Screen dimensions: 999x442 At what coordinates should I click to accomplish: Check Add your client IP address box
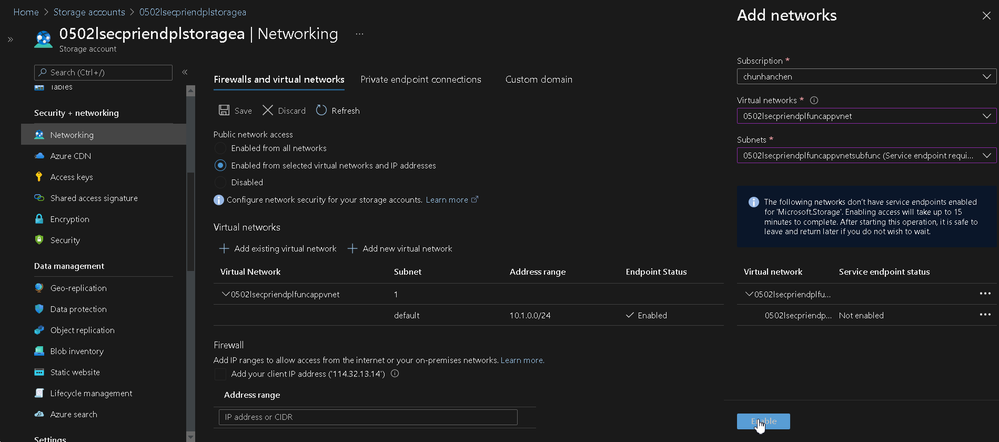click(x=220, y=374)
